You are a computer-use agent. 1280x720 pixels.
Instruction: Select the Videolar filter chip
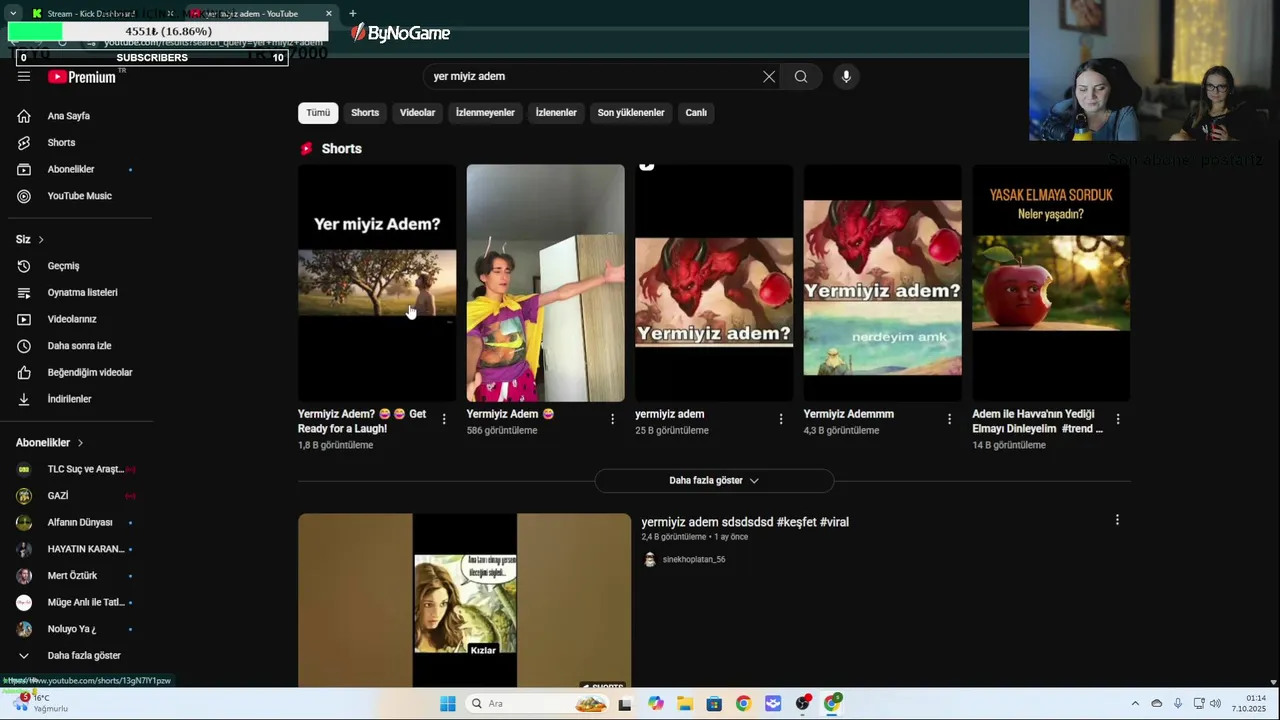click(418, 113)
